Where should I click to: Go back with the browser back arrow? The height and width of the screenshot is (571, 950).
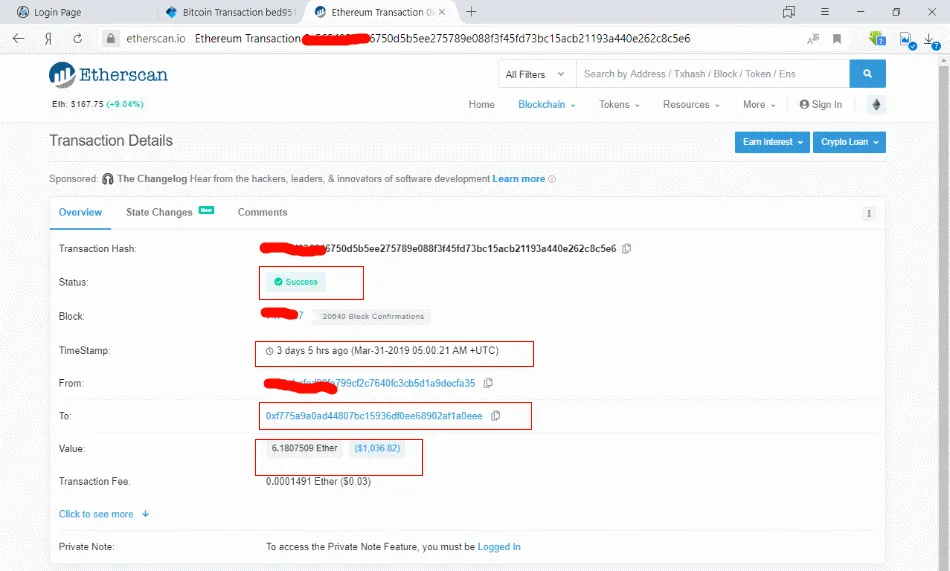click(x=19, y=38)
